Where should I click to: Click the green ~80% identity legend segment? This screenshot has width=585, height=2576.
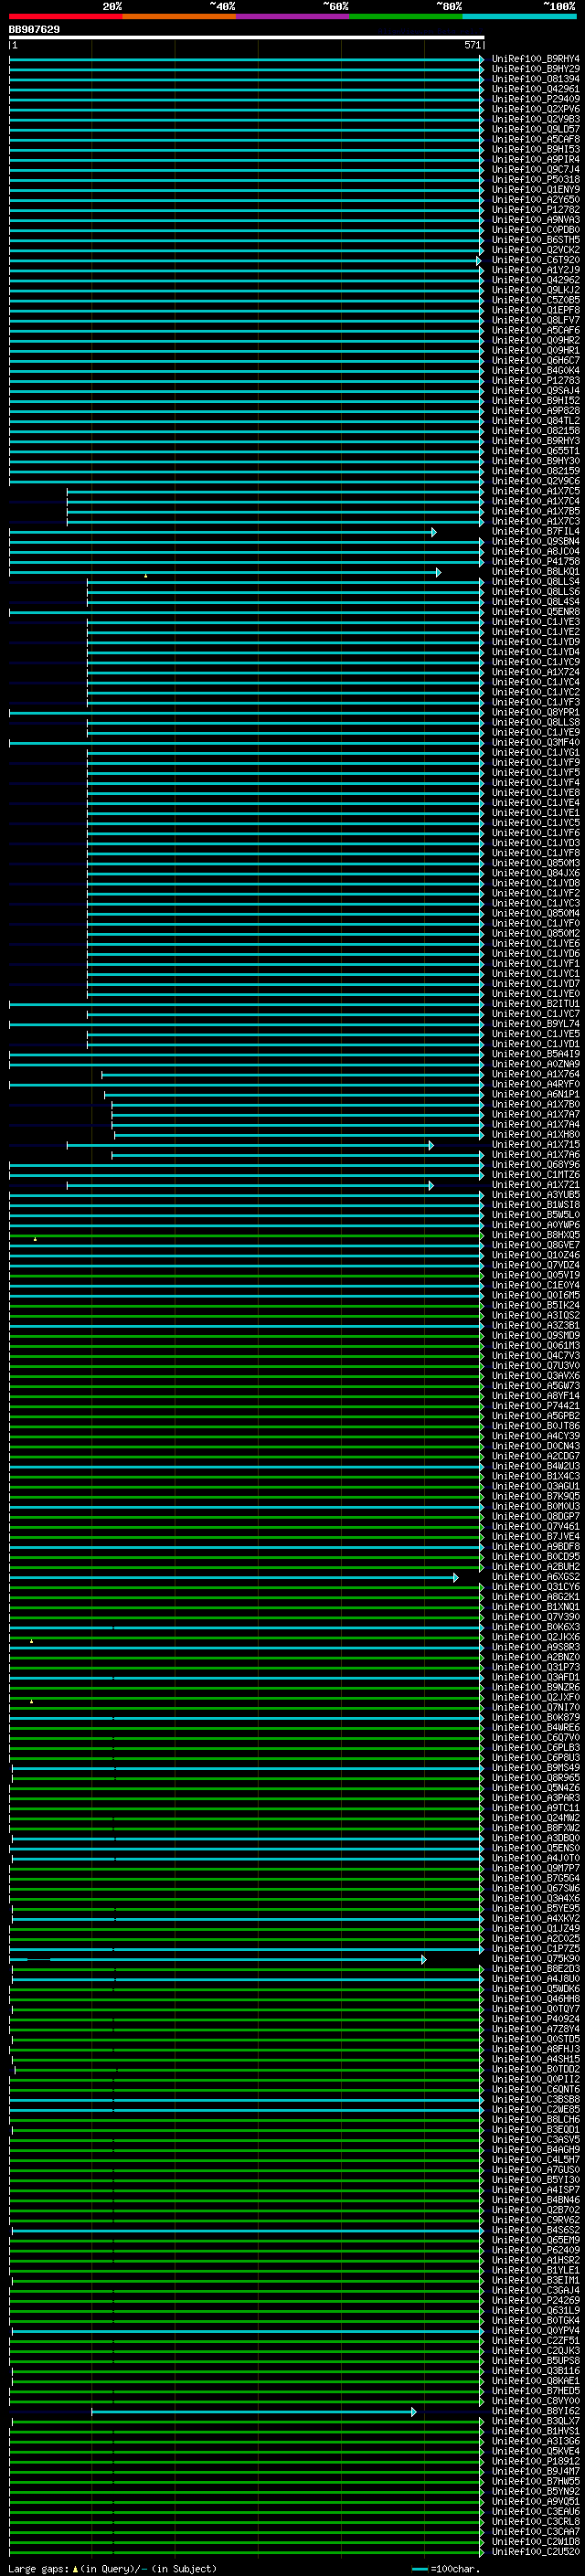point(405,17)
